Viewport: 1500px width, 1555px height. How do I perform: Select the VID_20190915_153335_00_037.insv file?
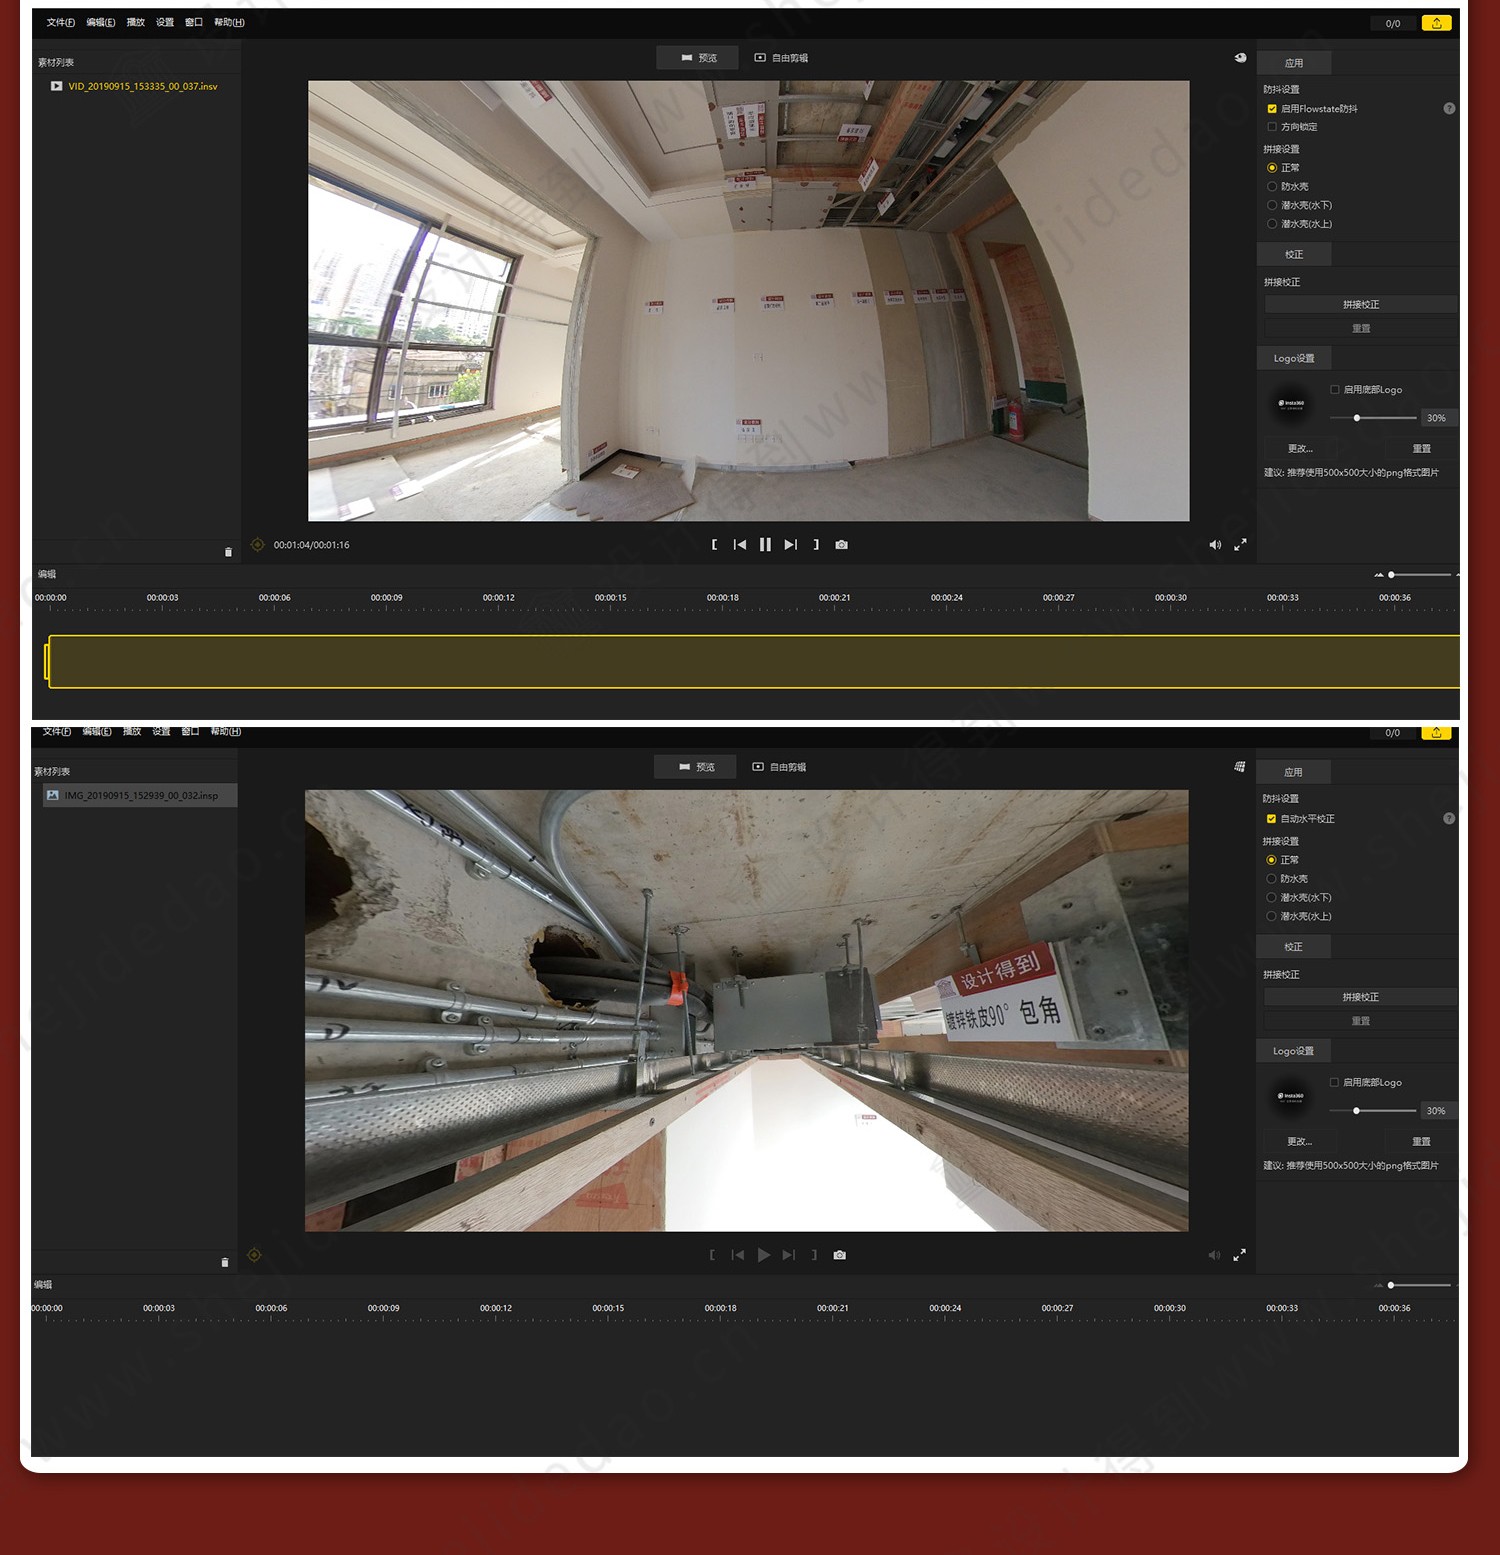coord(142,87)
